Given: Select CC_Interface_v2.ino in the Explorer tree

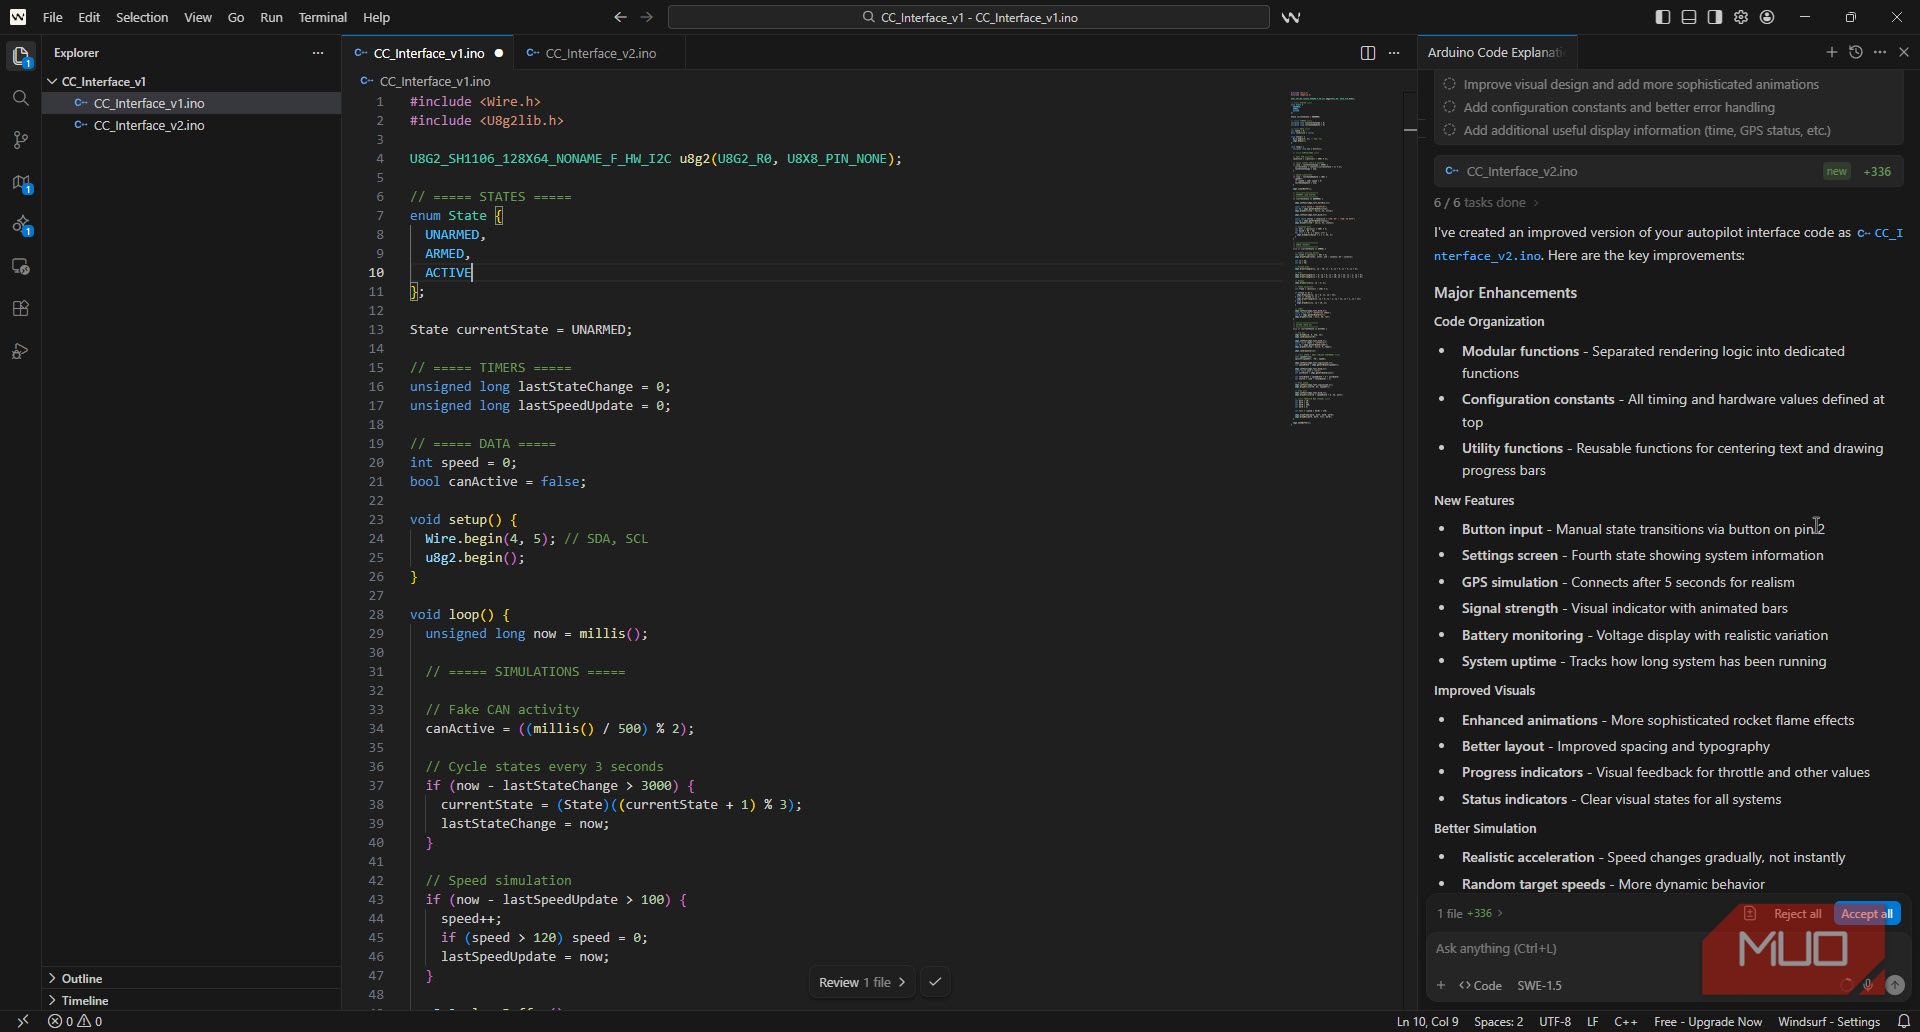Looking at the screenshot, I should tap(192, 125).
